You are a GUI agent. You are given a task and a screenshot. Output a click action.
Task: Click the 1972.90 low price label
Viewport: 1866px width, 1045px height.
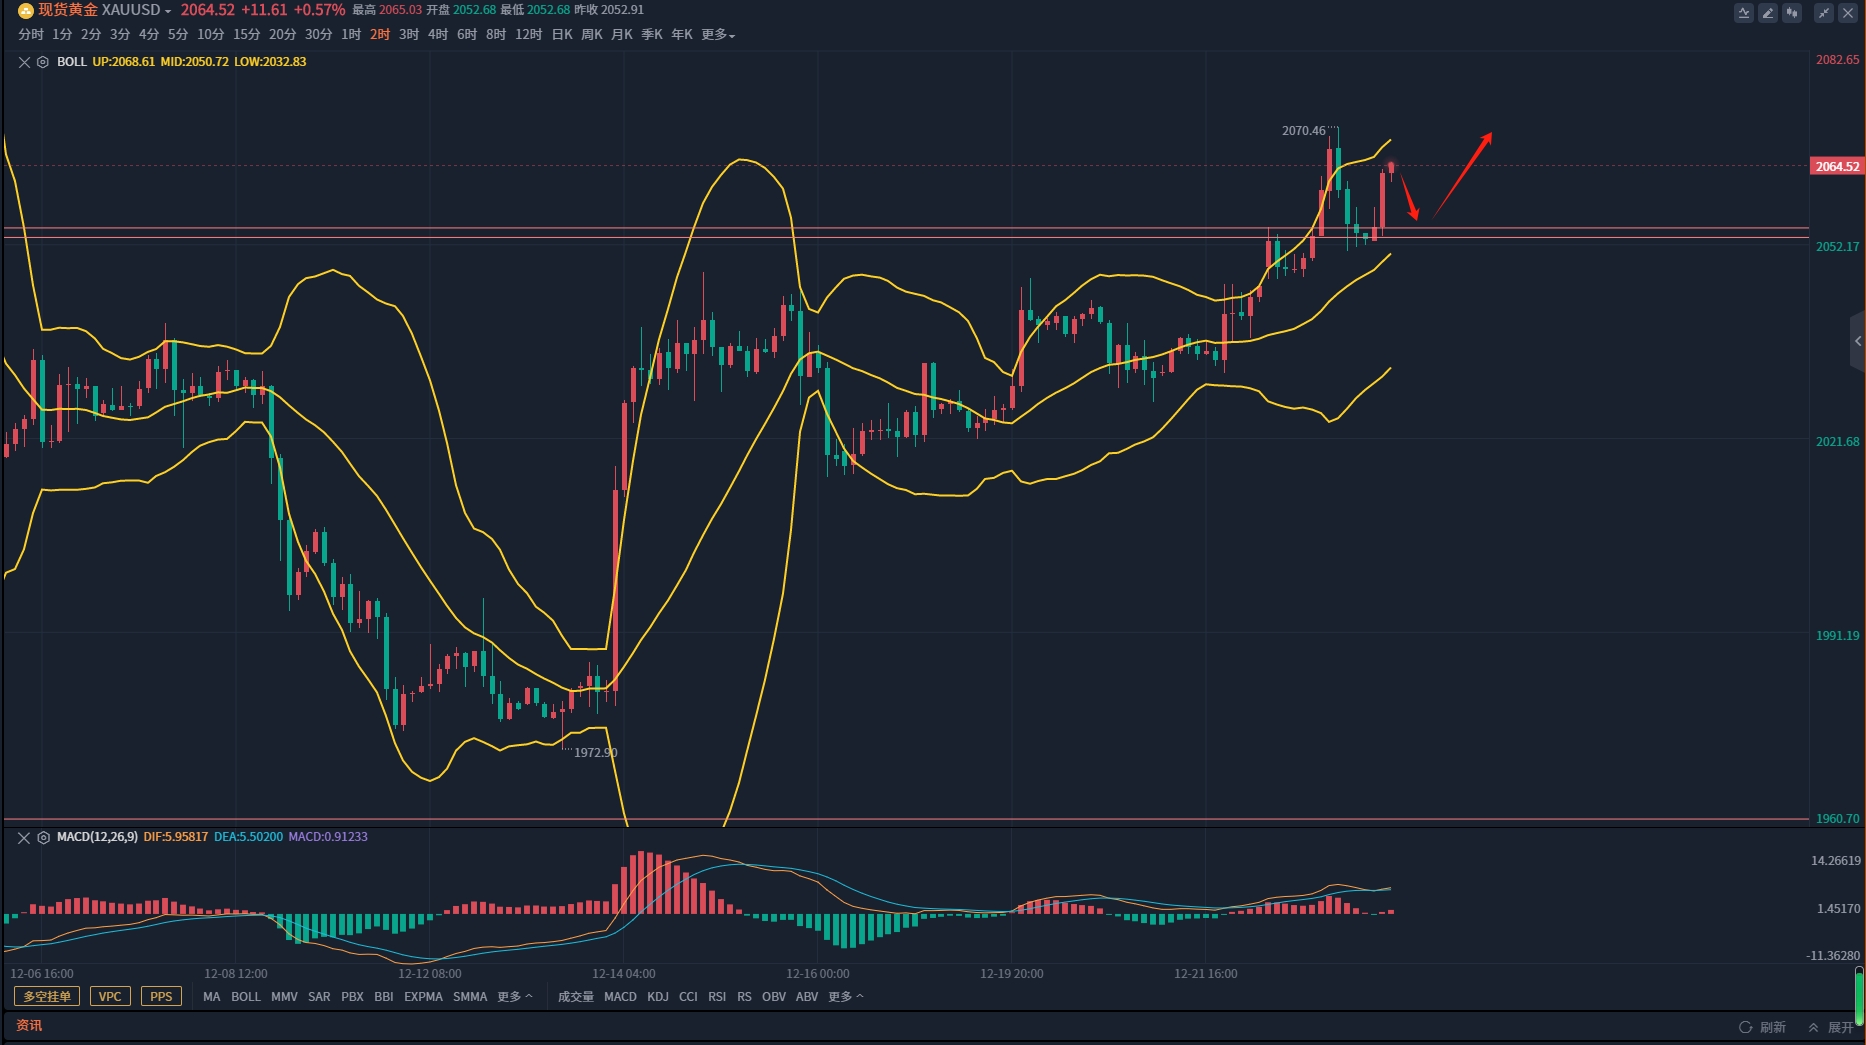tap(596, 752)
